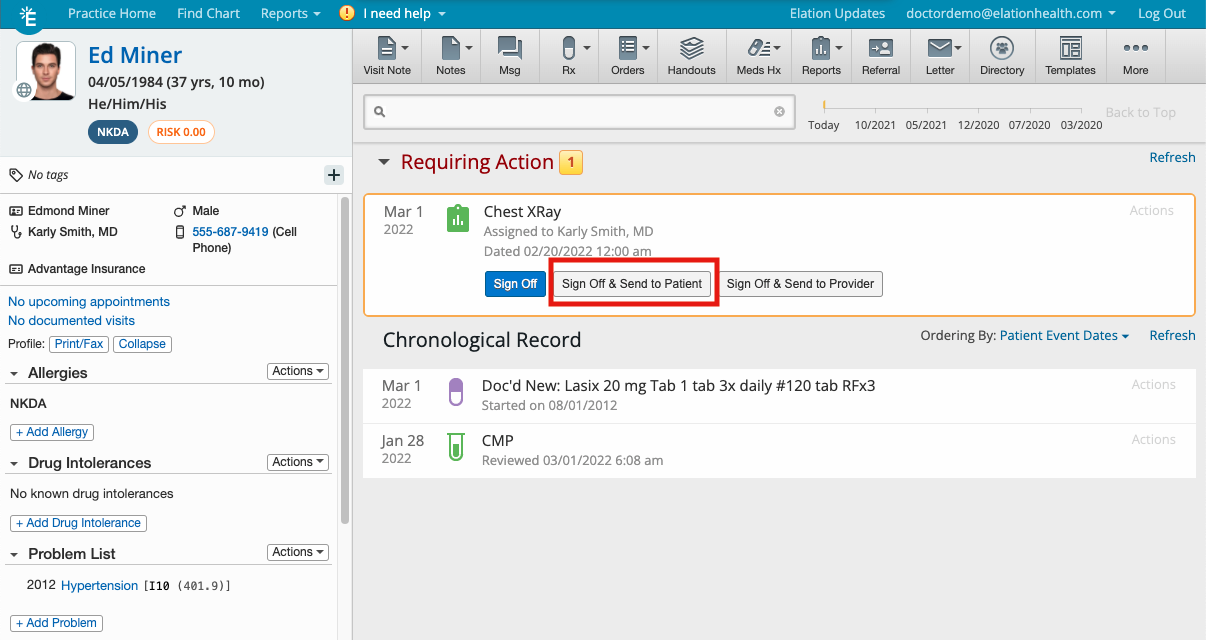The width and height of the screenshot is (1206, 640).
Task: Open the Visit Note toolbar icon
Action: [386, 56]
